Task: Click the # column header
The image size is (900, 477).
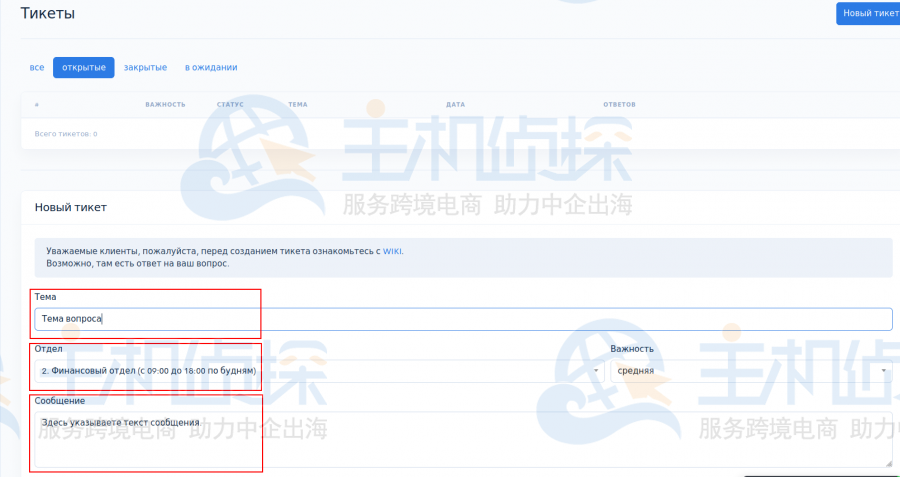Action: pyautogui.click(x=36, y=104)
